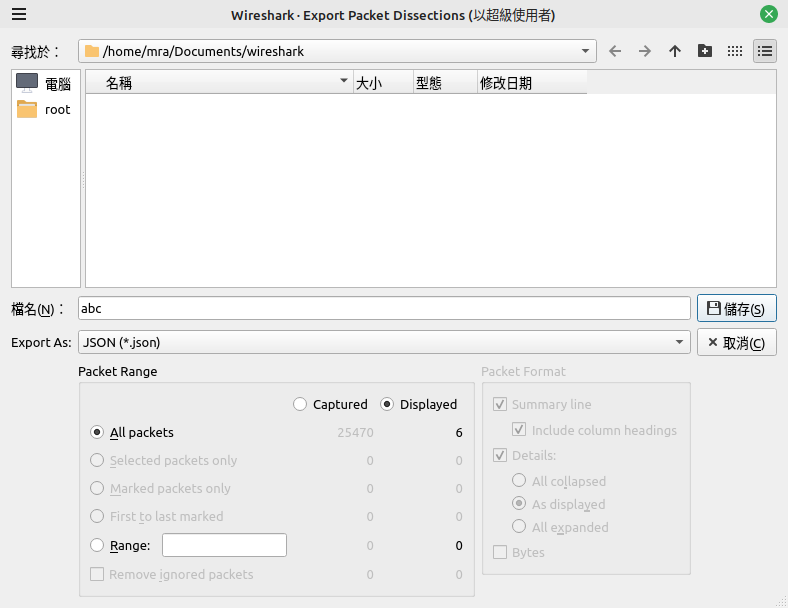Click the 儲存 save button
The image size is (788, 608).
click(x=736, y=308)
